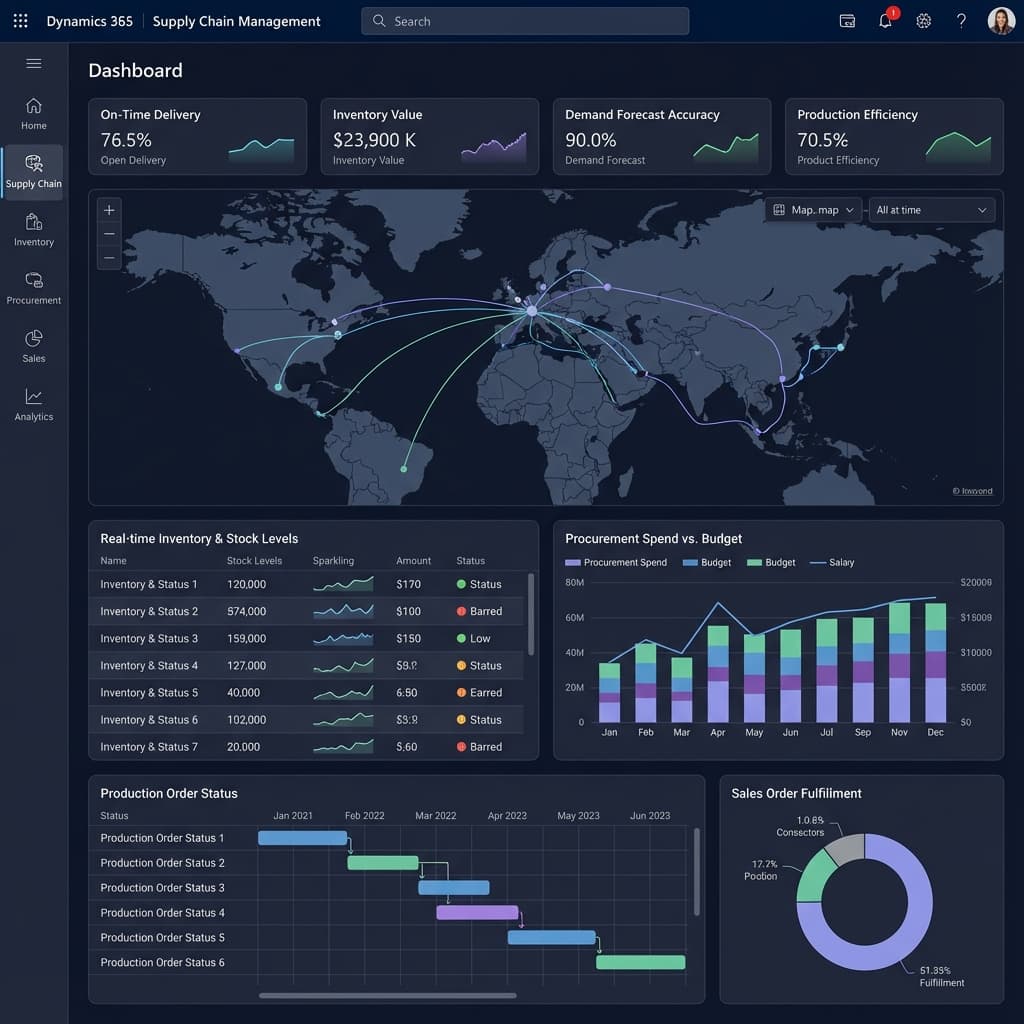Open the apps grid launcher
Screen dimensions: 1024x1024
(19, 20)
